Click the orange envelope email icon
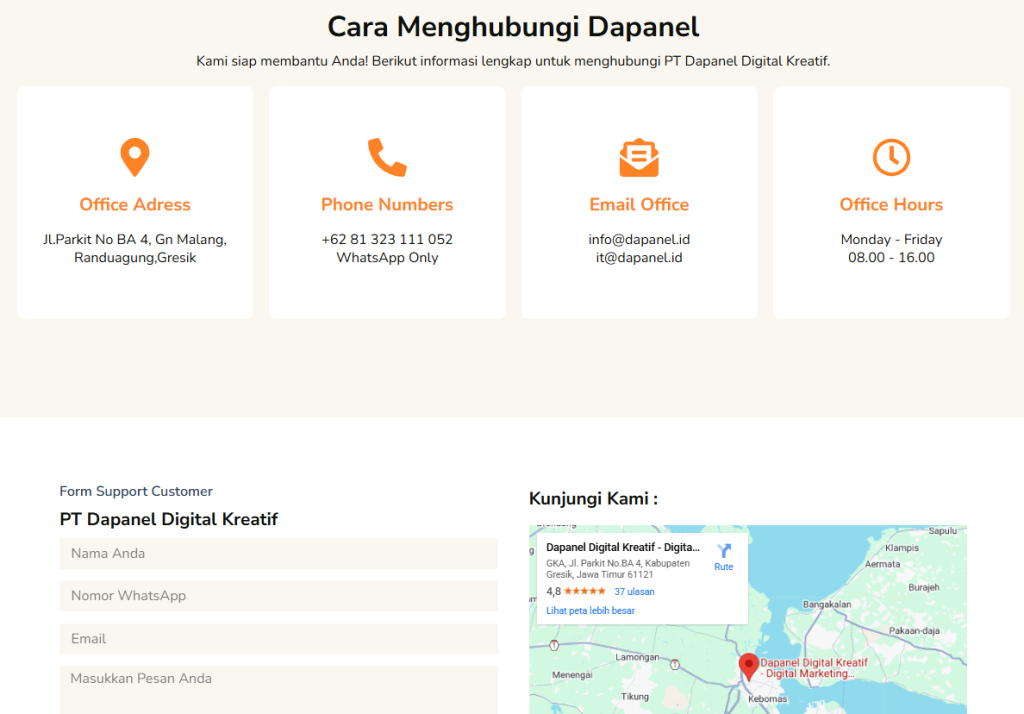Screen dimensions: 1024x714 (639, 157)
